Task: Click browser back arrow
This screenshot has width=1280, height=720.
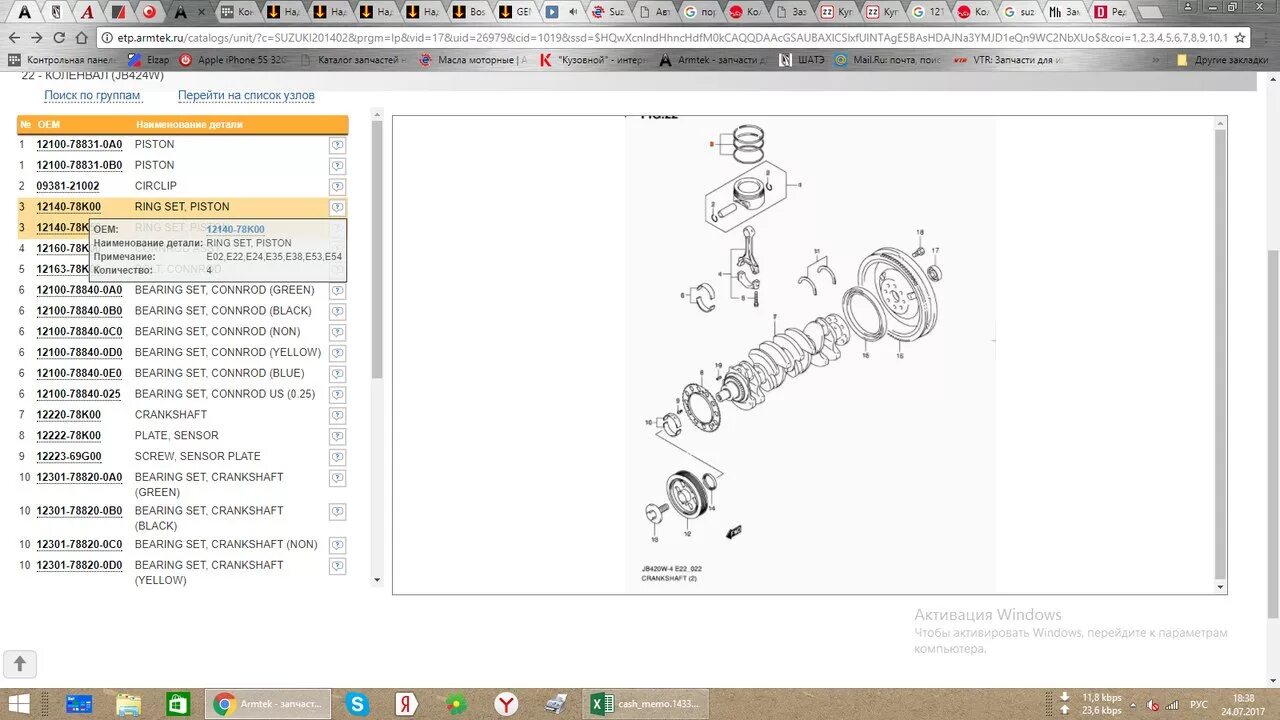Action: tap(14, 37)
